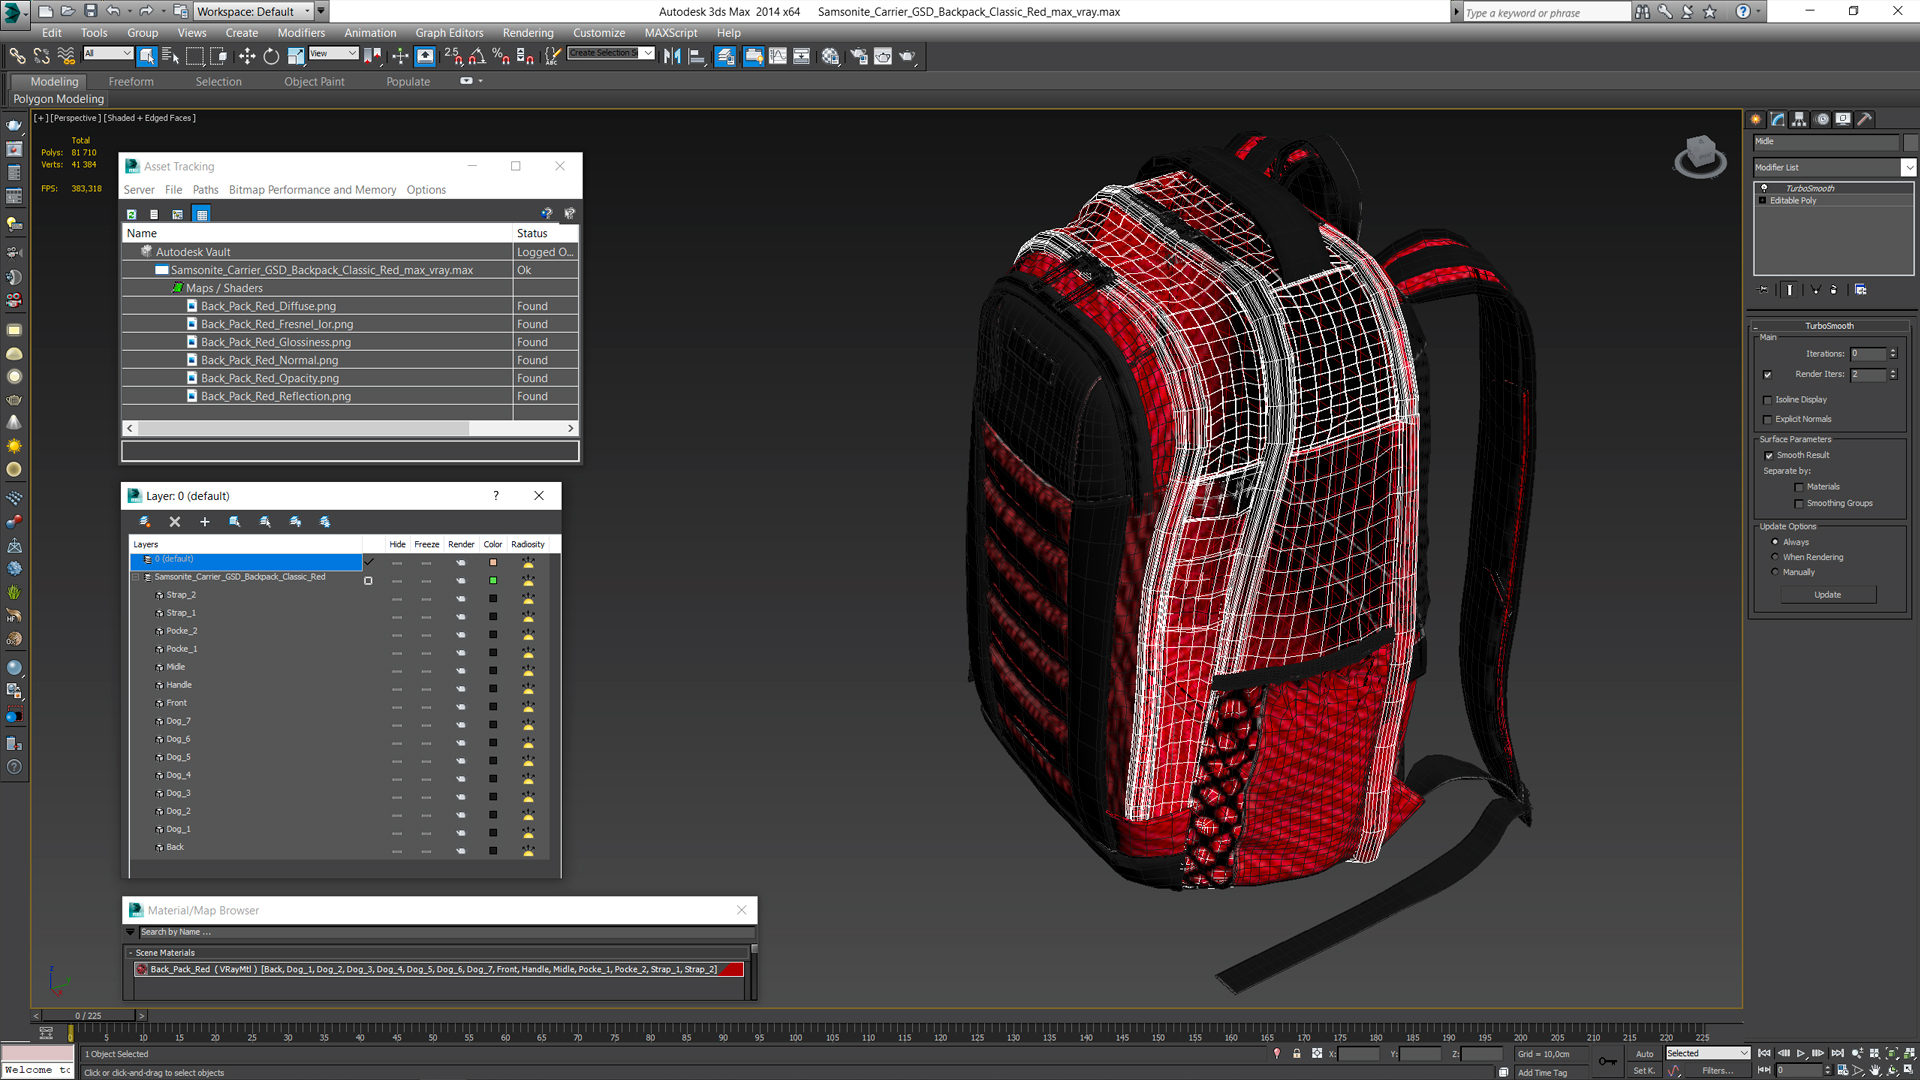Collapse Scene Materials group in Material Browser
The image size is (1920, 1080).
click(131, 953)
